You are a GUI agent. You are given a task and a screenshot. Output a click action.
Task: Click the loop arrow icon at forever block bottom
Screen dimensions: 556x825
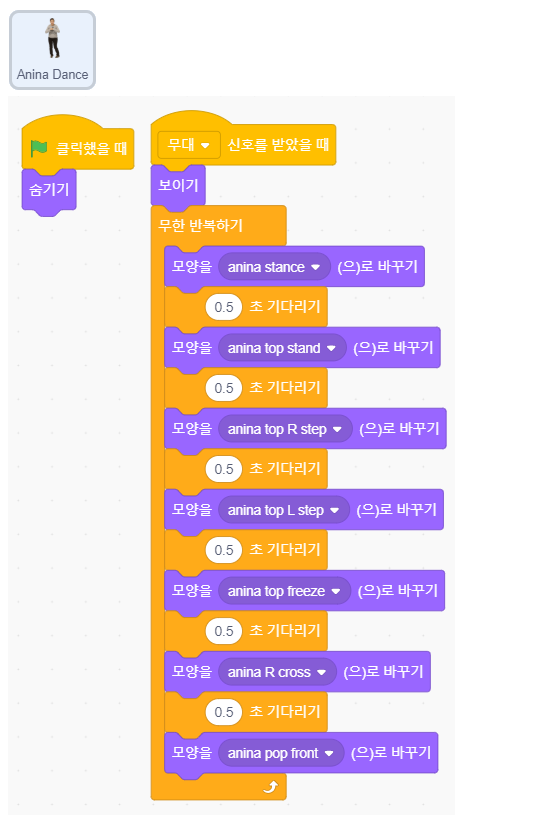click(x=270, y=787)
